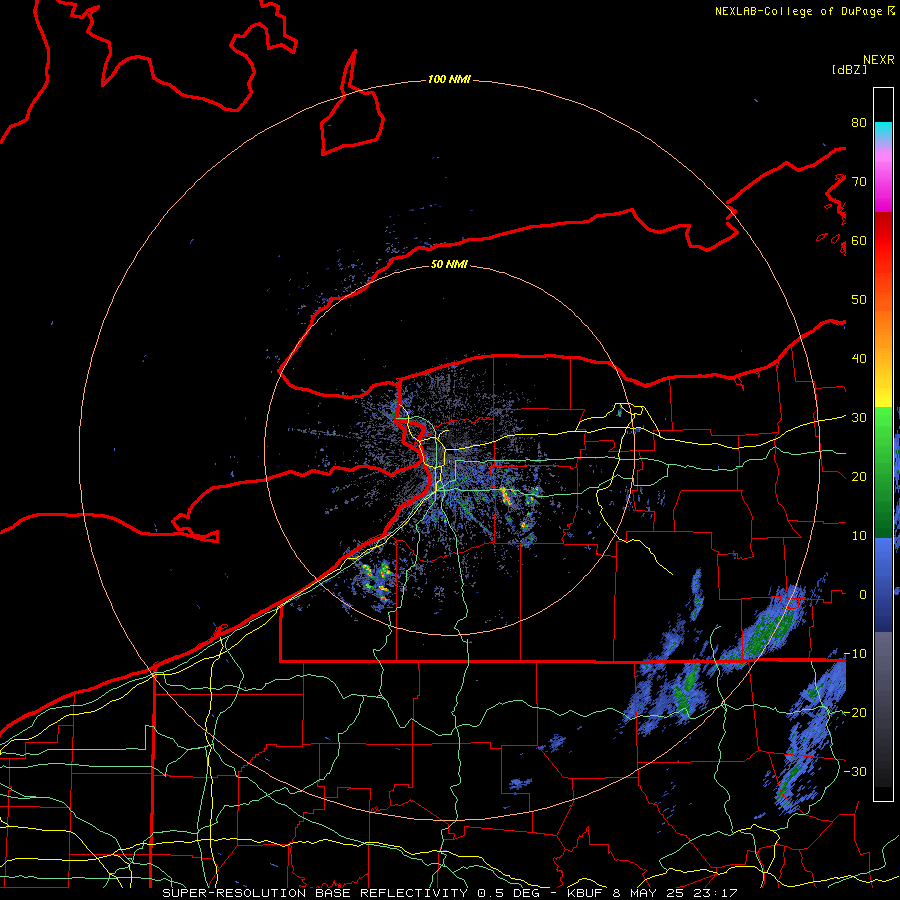Click the cyan top segment of the color bar
900x900 pixels.
pyautogui.click(x=883, y=132)
